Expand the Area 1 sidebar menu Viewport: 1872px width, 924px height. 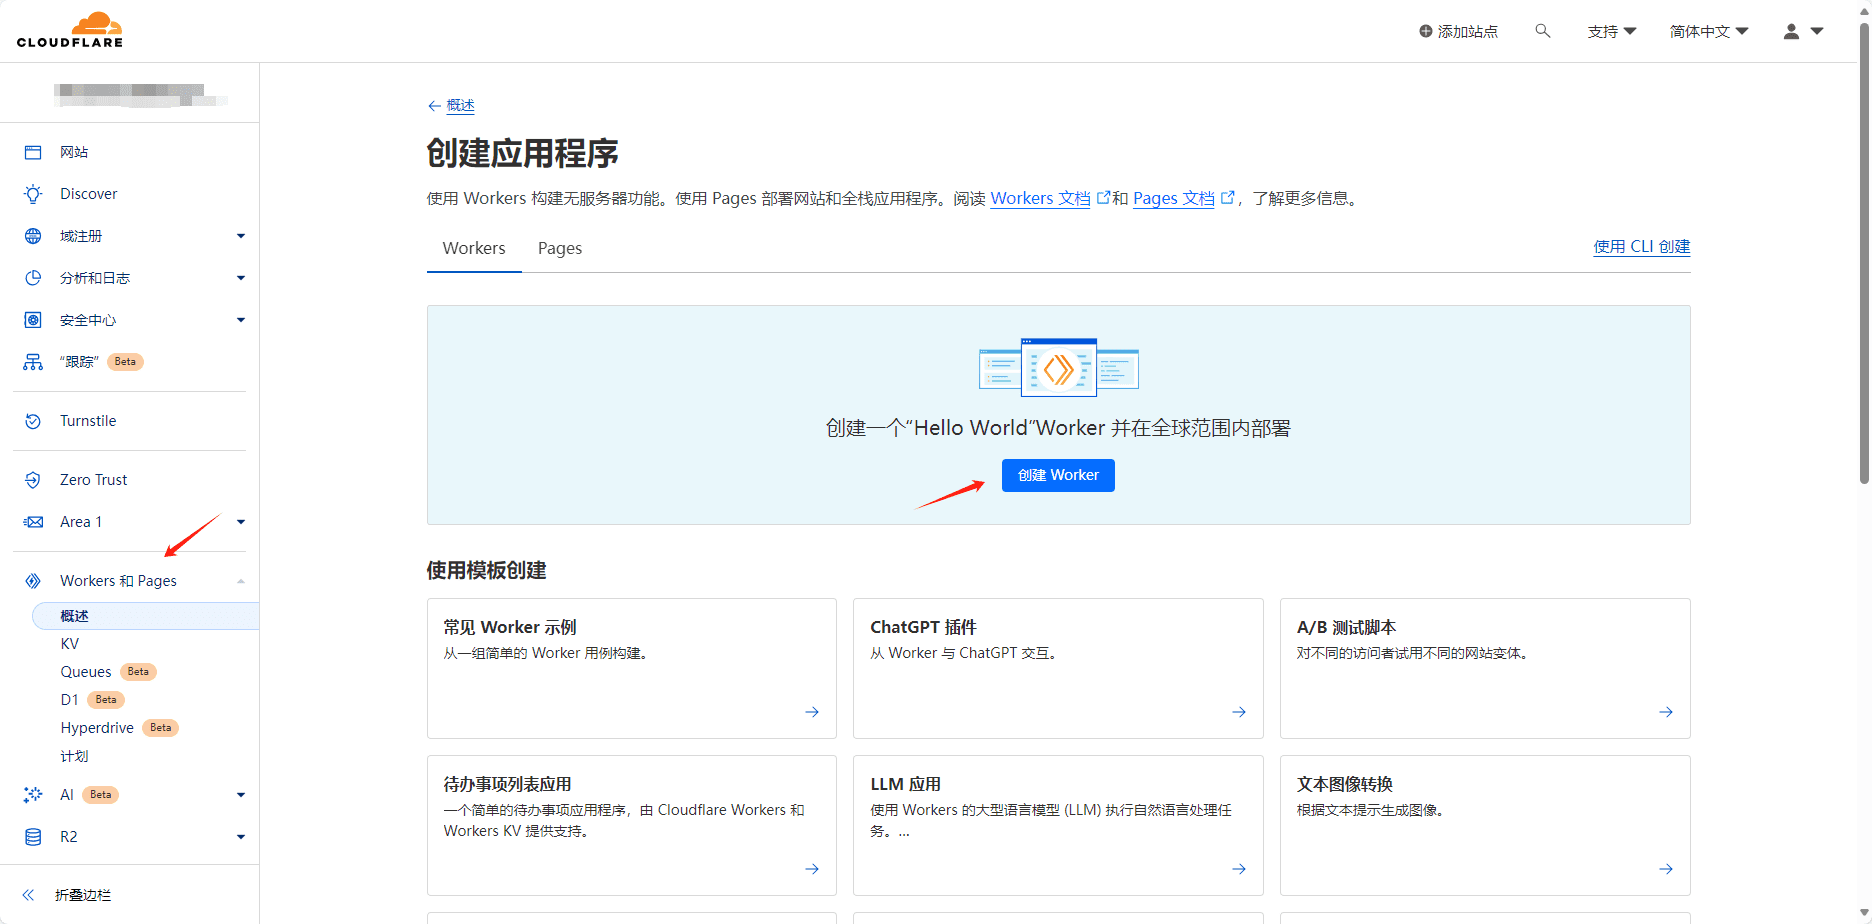241,522
